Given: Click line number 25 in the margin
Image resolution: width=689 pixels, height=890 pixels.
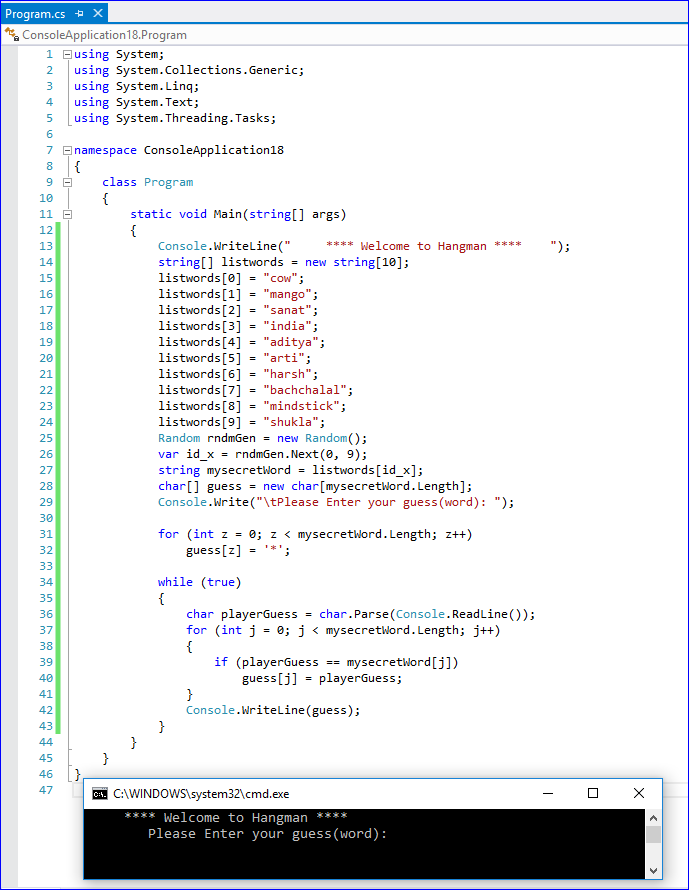Looking at the screenshot, I should point(45,438).
